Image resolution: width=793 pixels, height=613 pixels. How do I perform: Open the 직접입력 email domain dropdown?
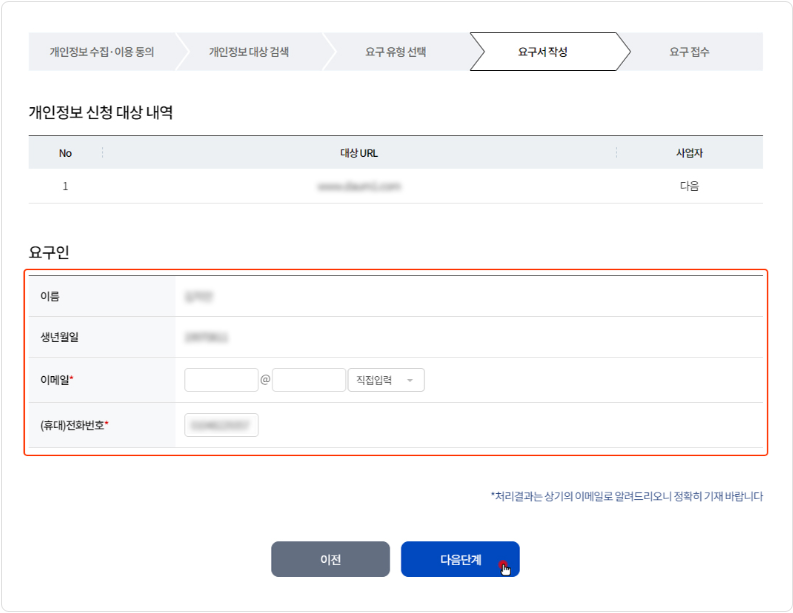[x=386, y=380]
